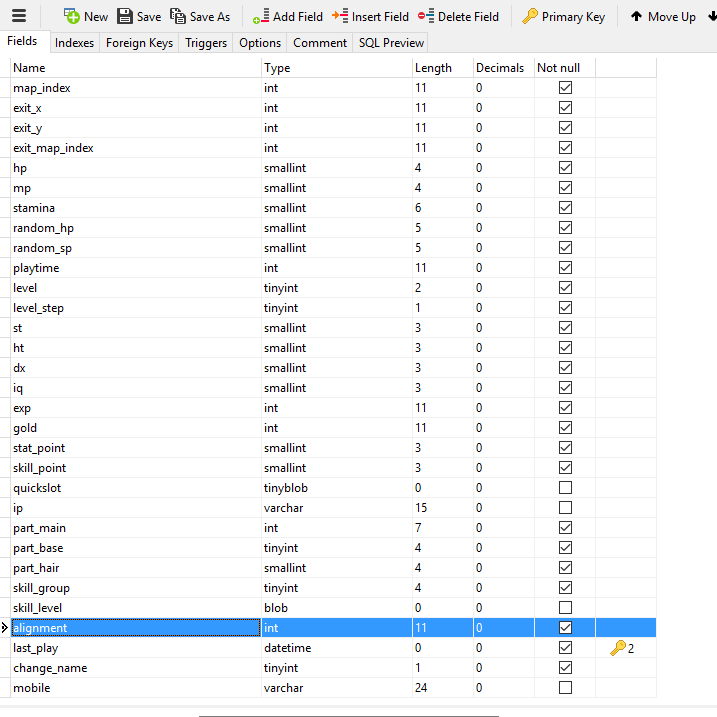Select the exit_map_index field name
Image resolution: width=717 pixels, height=717 pixels.
click(x=53, y=148)
